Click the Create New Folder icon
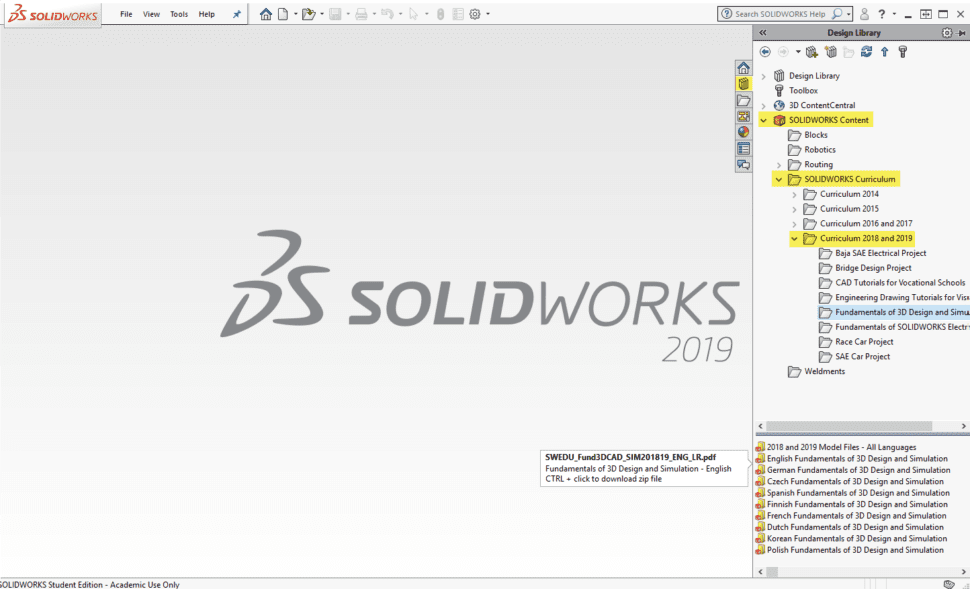The image size is (970, 589). [849, 52]
